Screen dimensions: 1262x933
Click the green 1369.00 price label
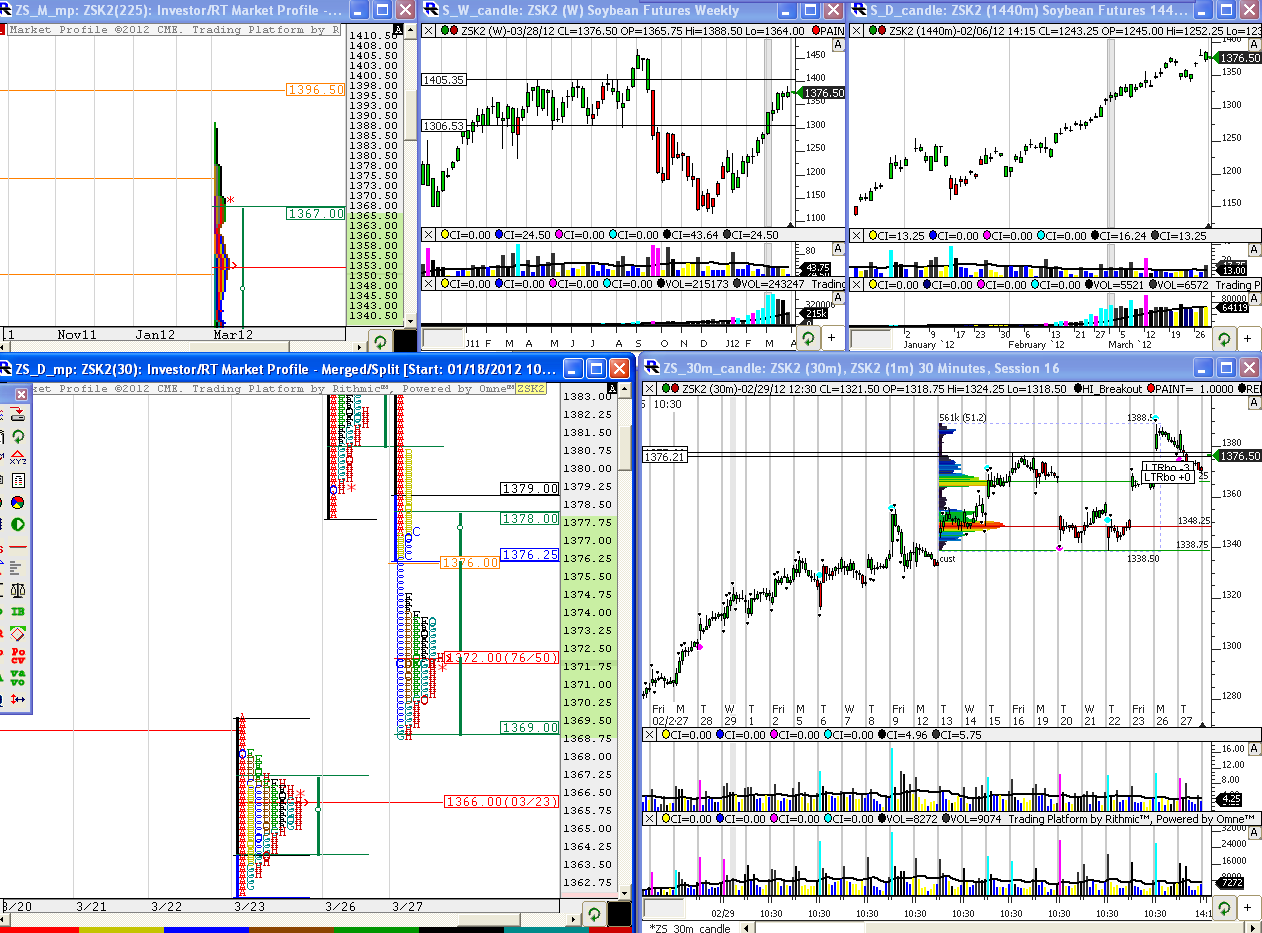coord(530,728)
